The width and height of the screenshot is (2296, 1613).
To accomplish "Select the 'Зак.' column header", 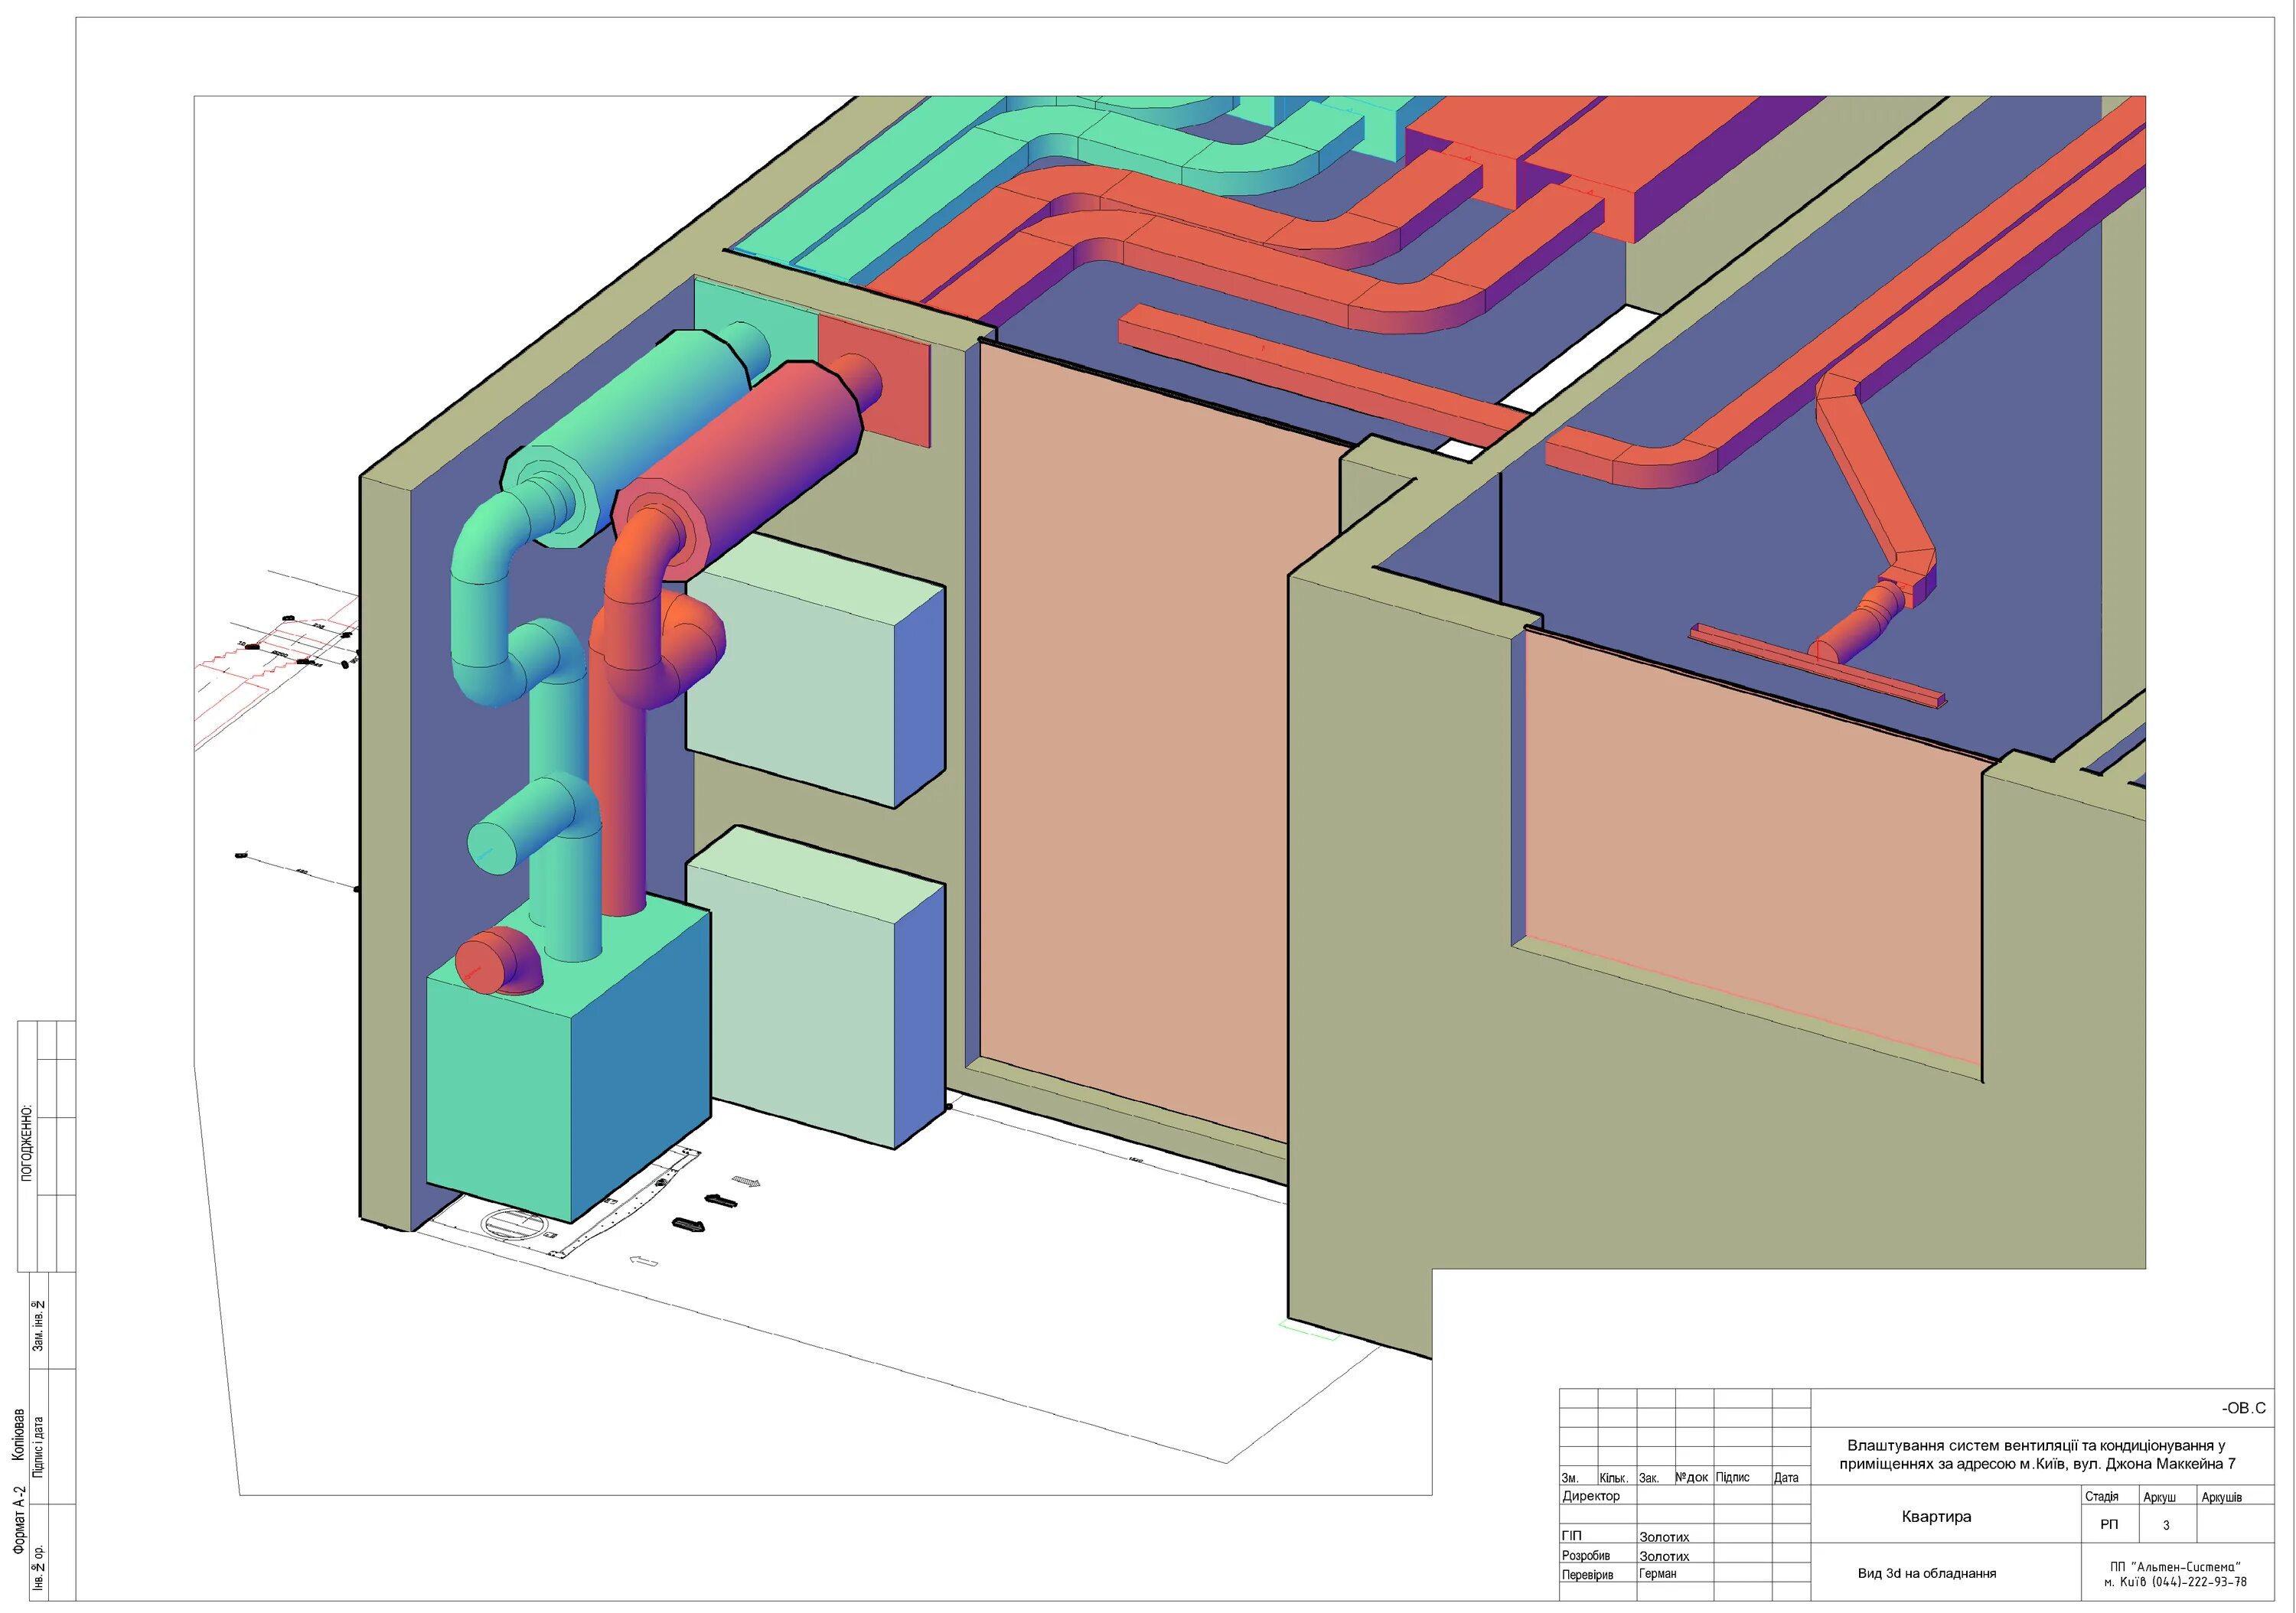I will [1649, 1478].
